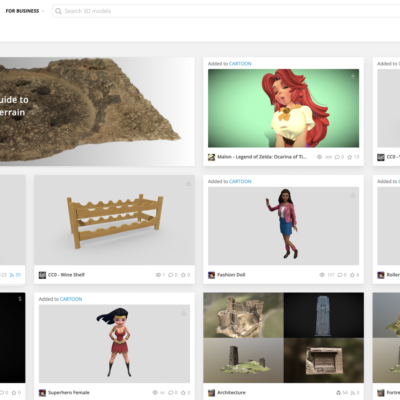This screenshot has width=400, height=400.
Task: Click comments icon for Malon model
Action: click(x=337, y=157)
